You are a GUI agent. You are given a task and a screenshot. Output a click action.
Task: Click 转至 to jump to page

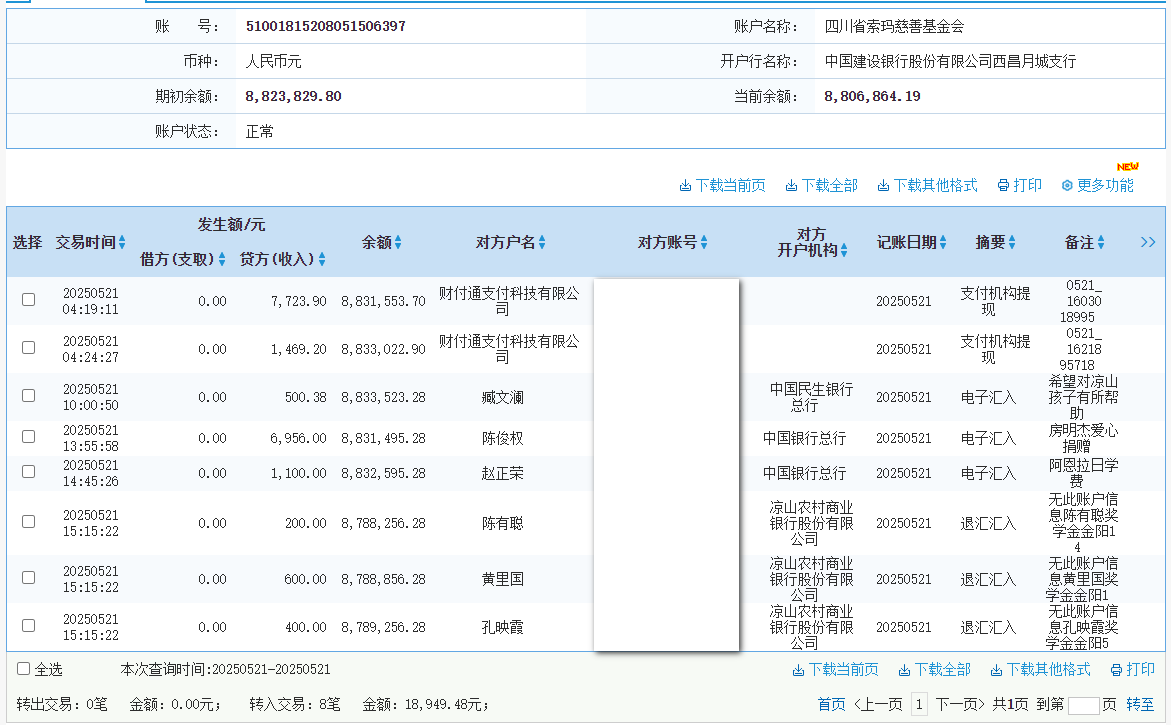pos(1140,704)
